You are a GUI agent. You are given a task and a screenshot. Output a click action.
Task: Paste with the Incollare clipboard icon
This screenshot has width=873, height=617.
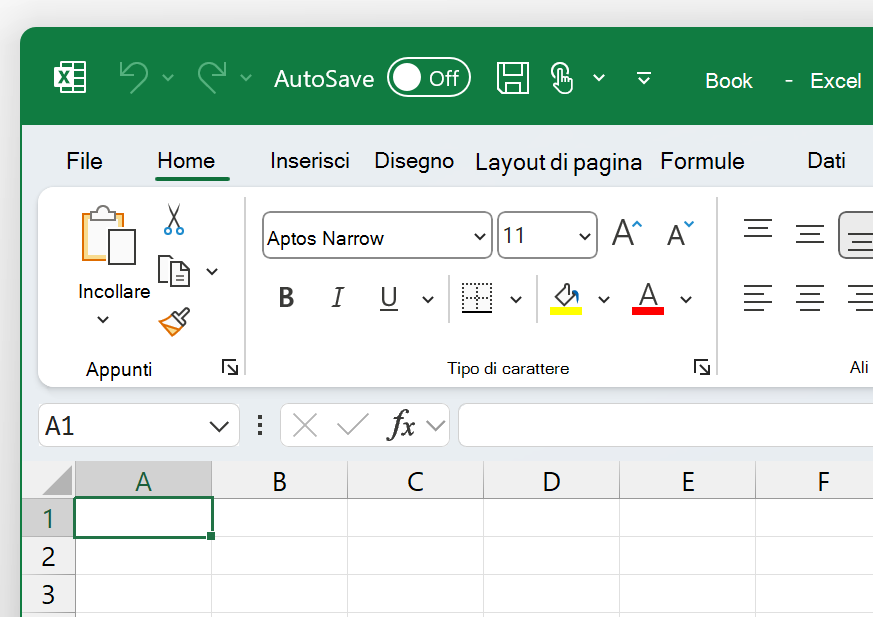tap(109, 236)
